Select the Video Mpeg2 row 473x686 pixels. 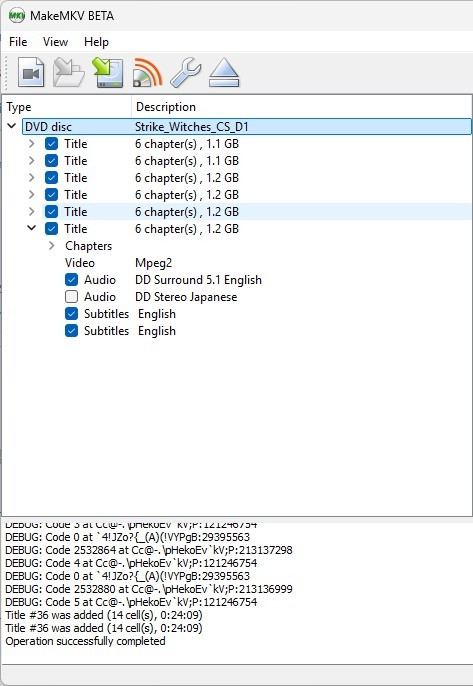coord(118,263)
